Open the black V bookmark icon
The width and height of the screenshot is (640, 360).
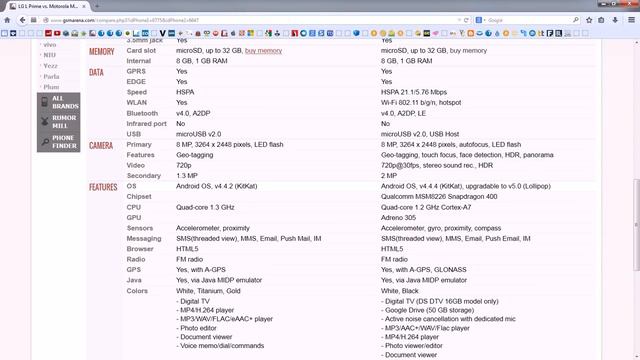(x=162, y=33)
